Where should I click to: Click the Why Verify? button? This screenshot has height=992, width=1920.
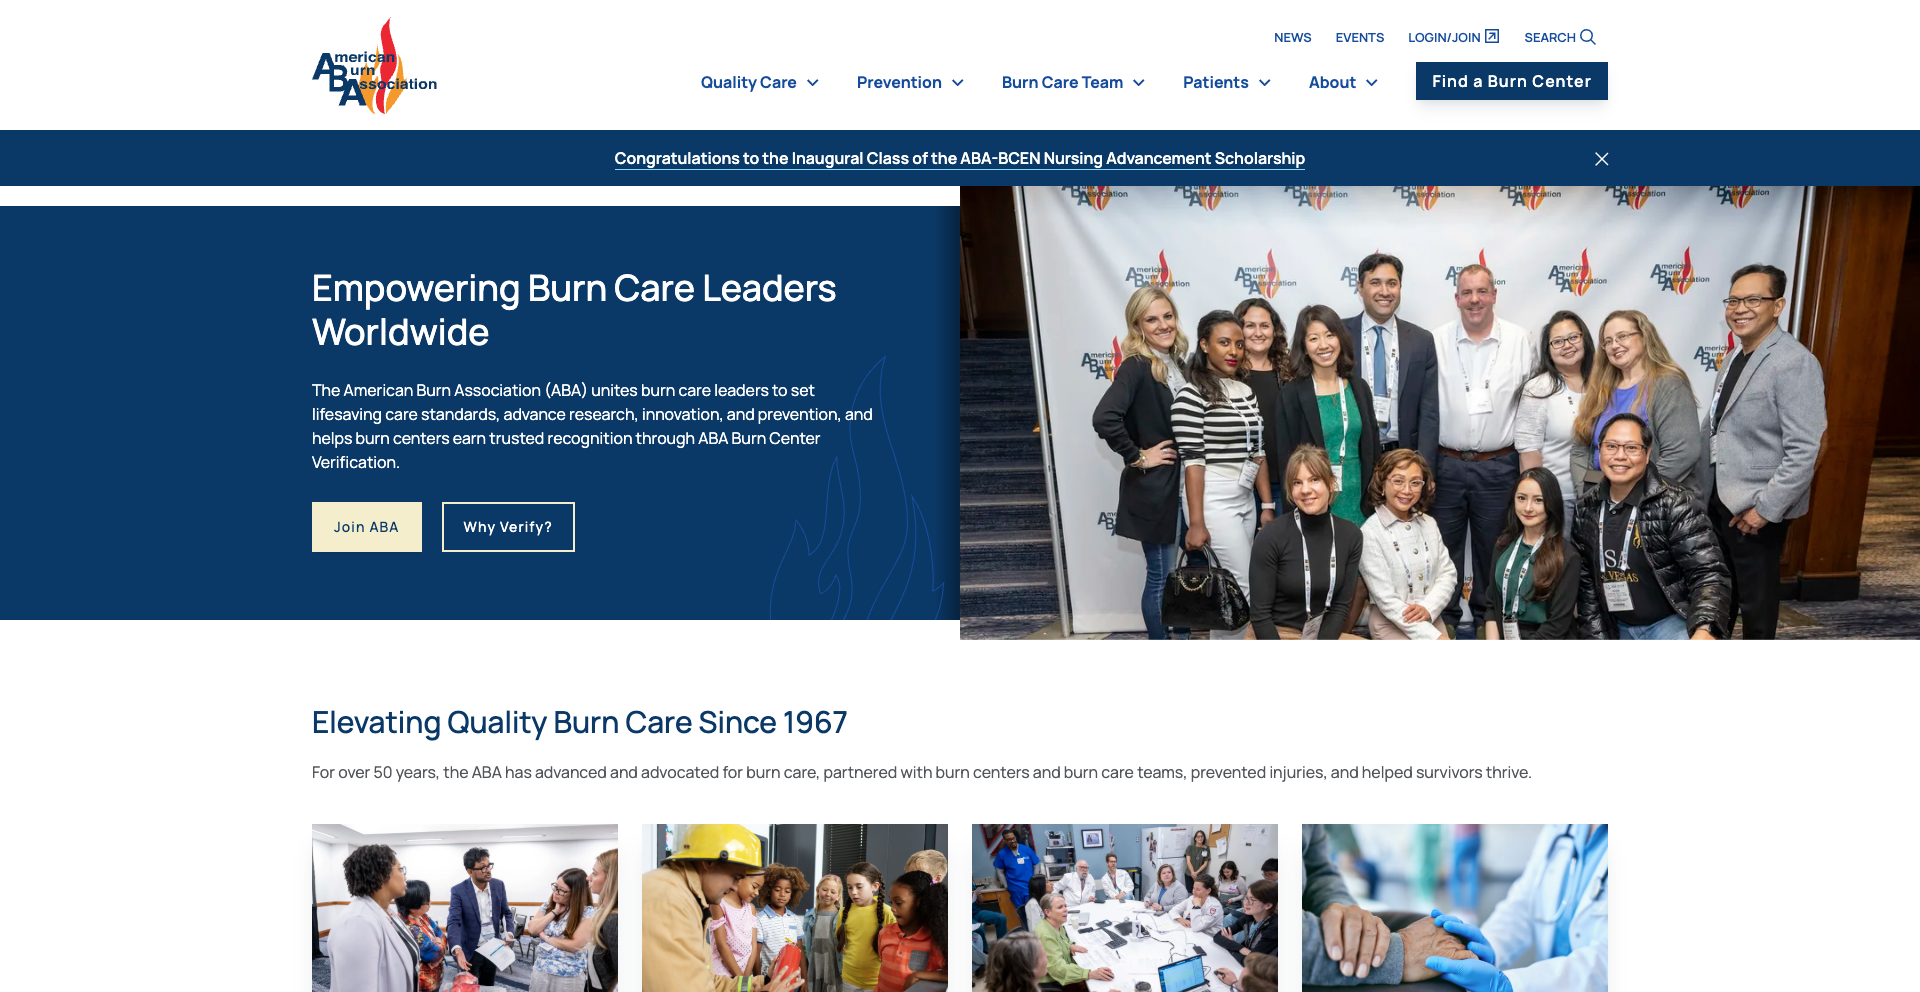pyautogui.click(x=508, y=527)
